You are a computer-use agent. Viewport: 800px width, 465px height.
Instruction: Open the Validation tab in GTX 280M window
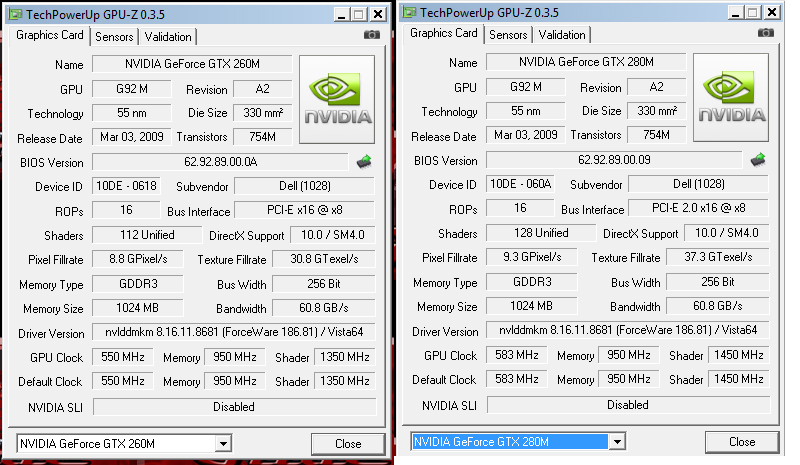point(562,35)
